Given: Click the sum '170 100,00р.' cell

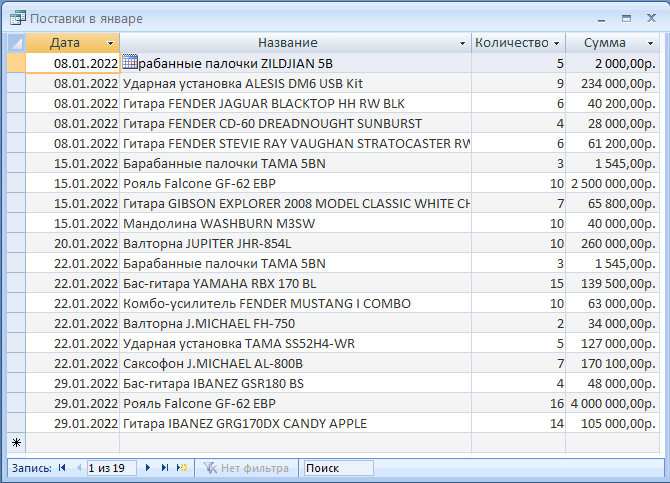Looking at the screenshot, I should (612, 363).
